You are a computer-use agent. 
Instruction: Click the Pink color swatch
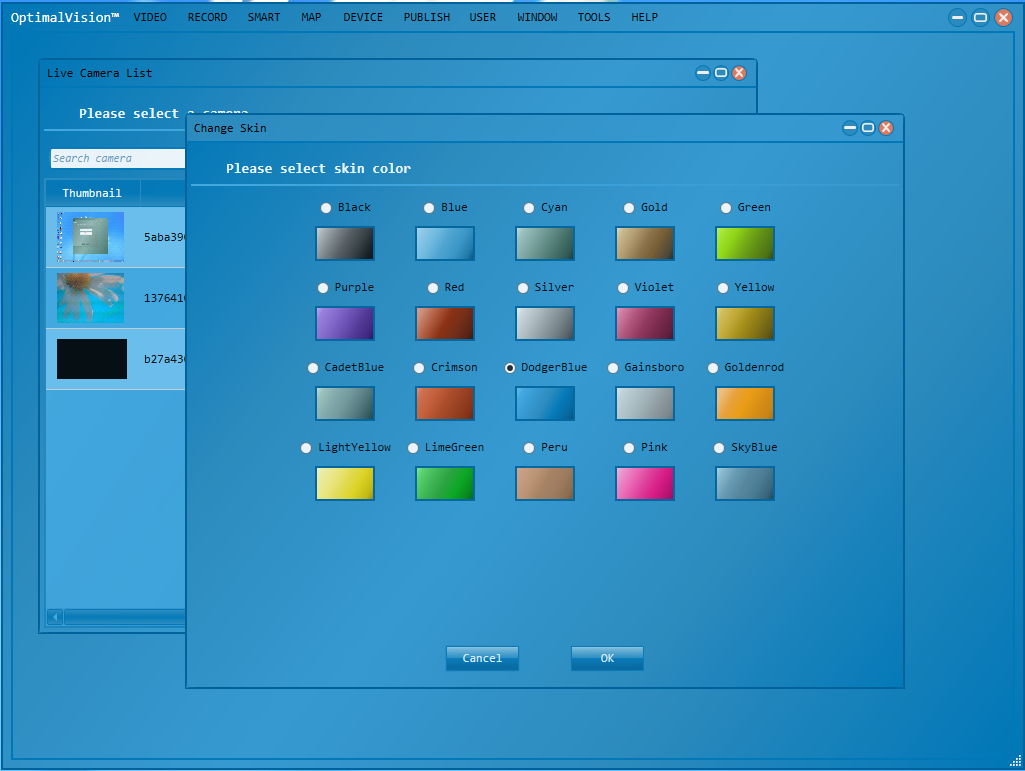(x=644, y=483)
